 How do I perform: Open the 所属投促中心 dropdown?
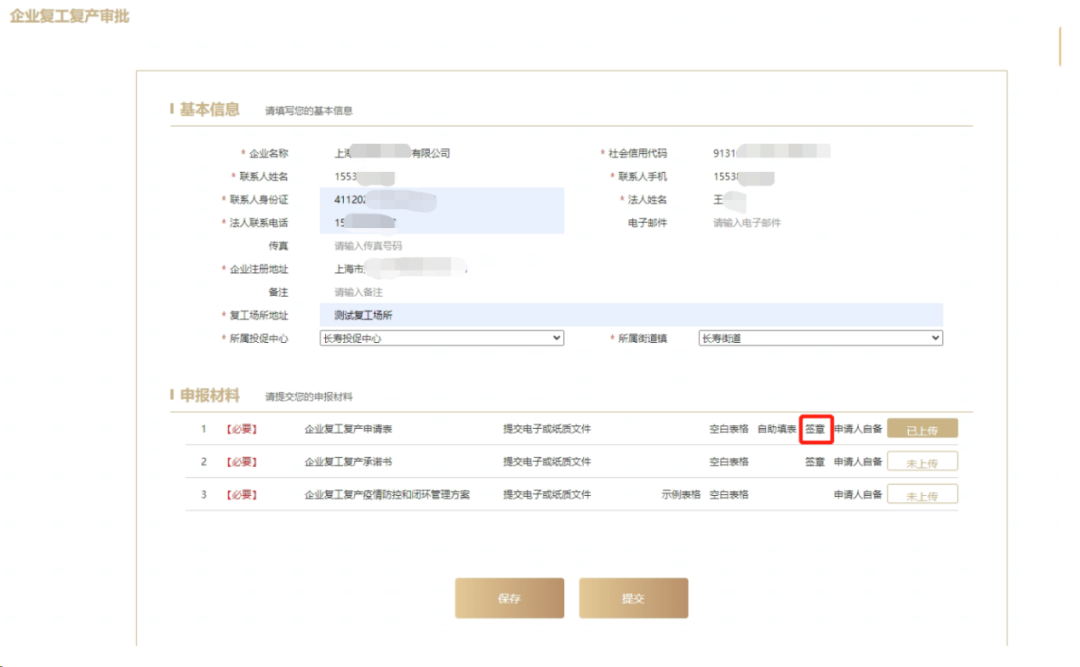pyautogui.click(x=441, y=339)
